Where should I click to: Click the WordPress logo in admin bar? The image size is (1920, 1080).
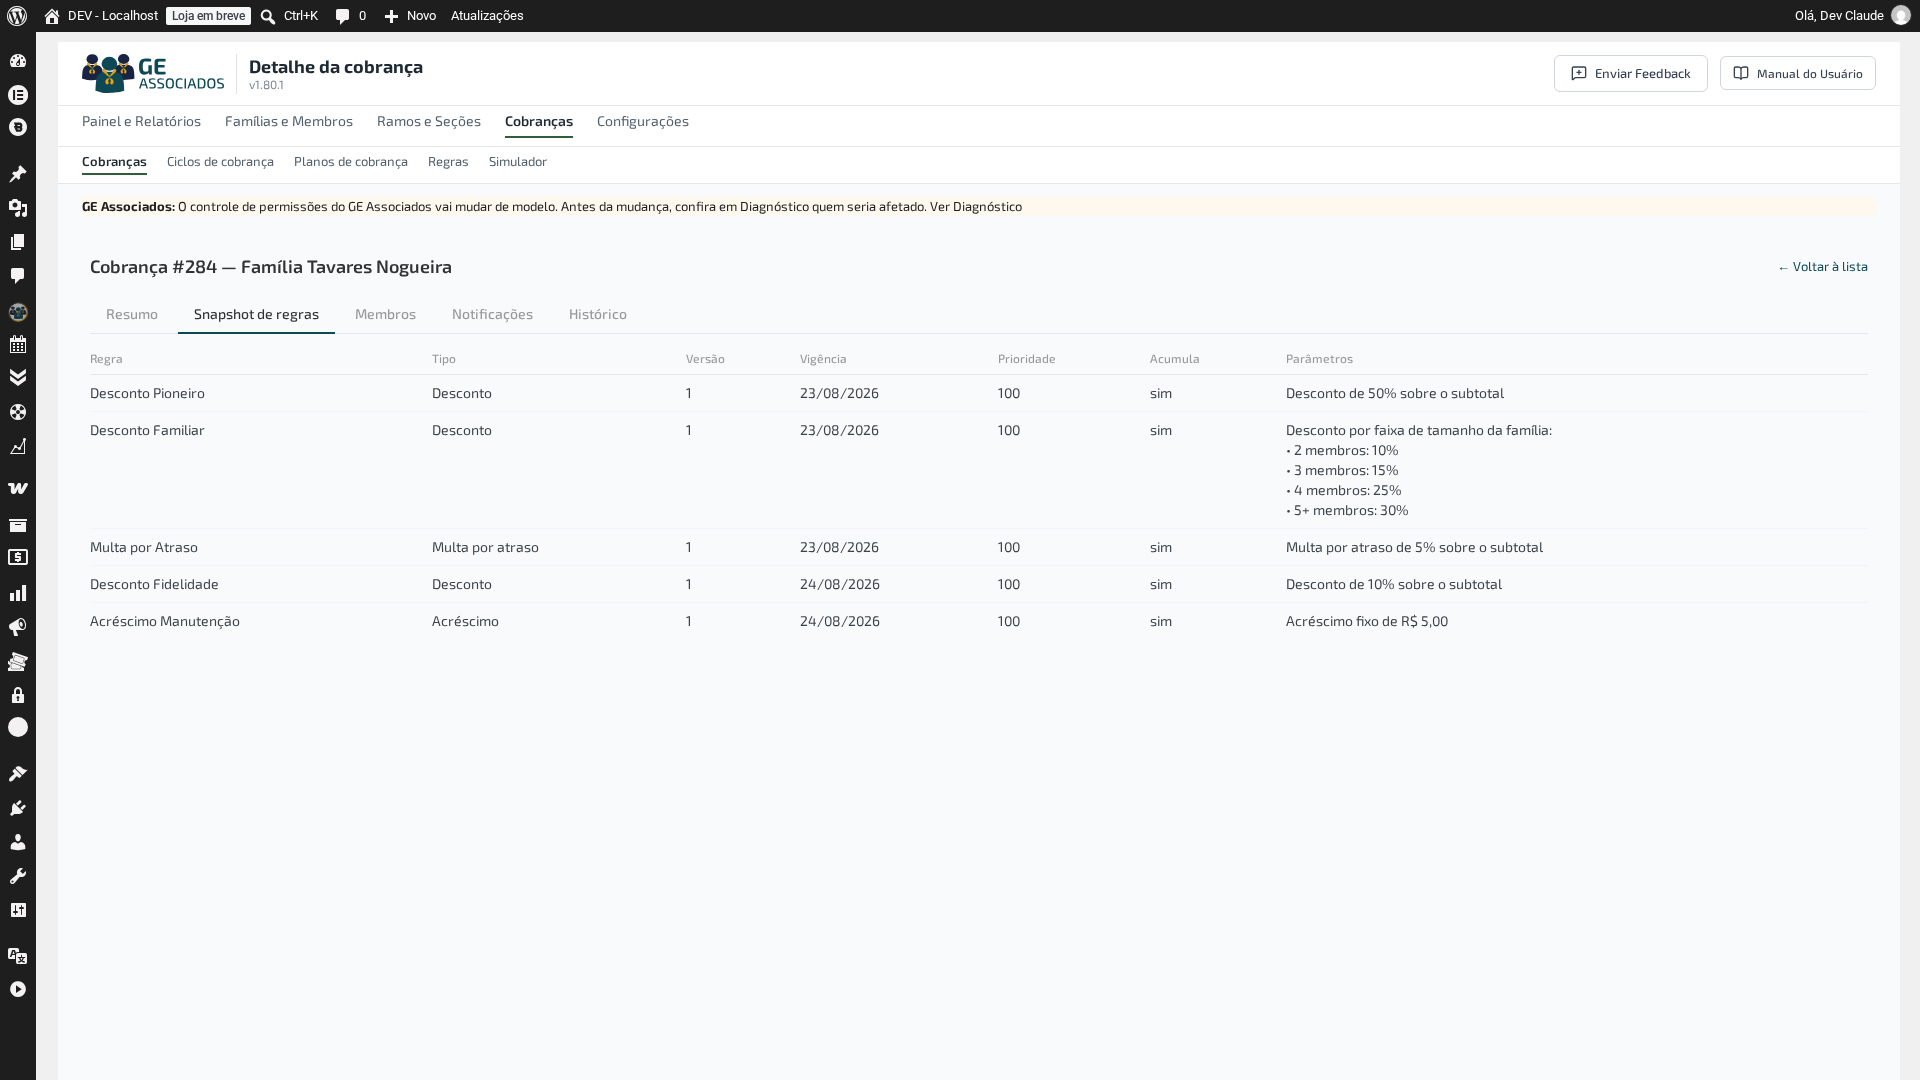coord(17,16)
